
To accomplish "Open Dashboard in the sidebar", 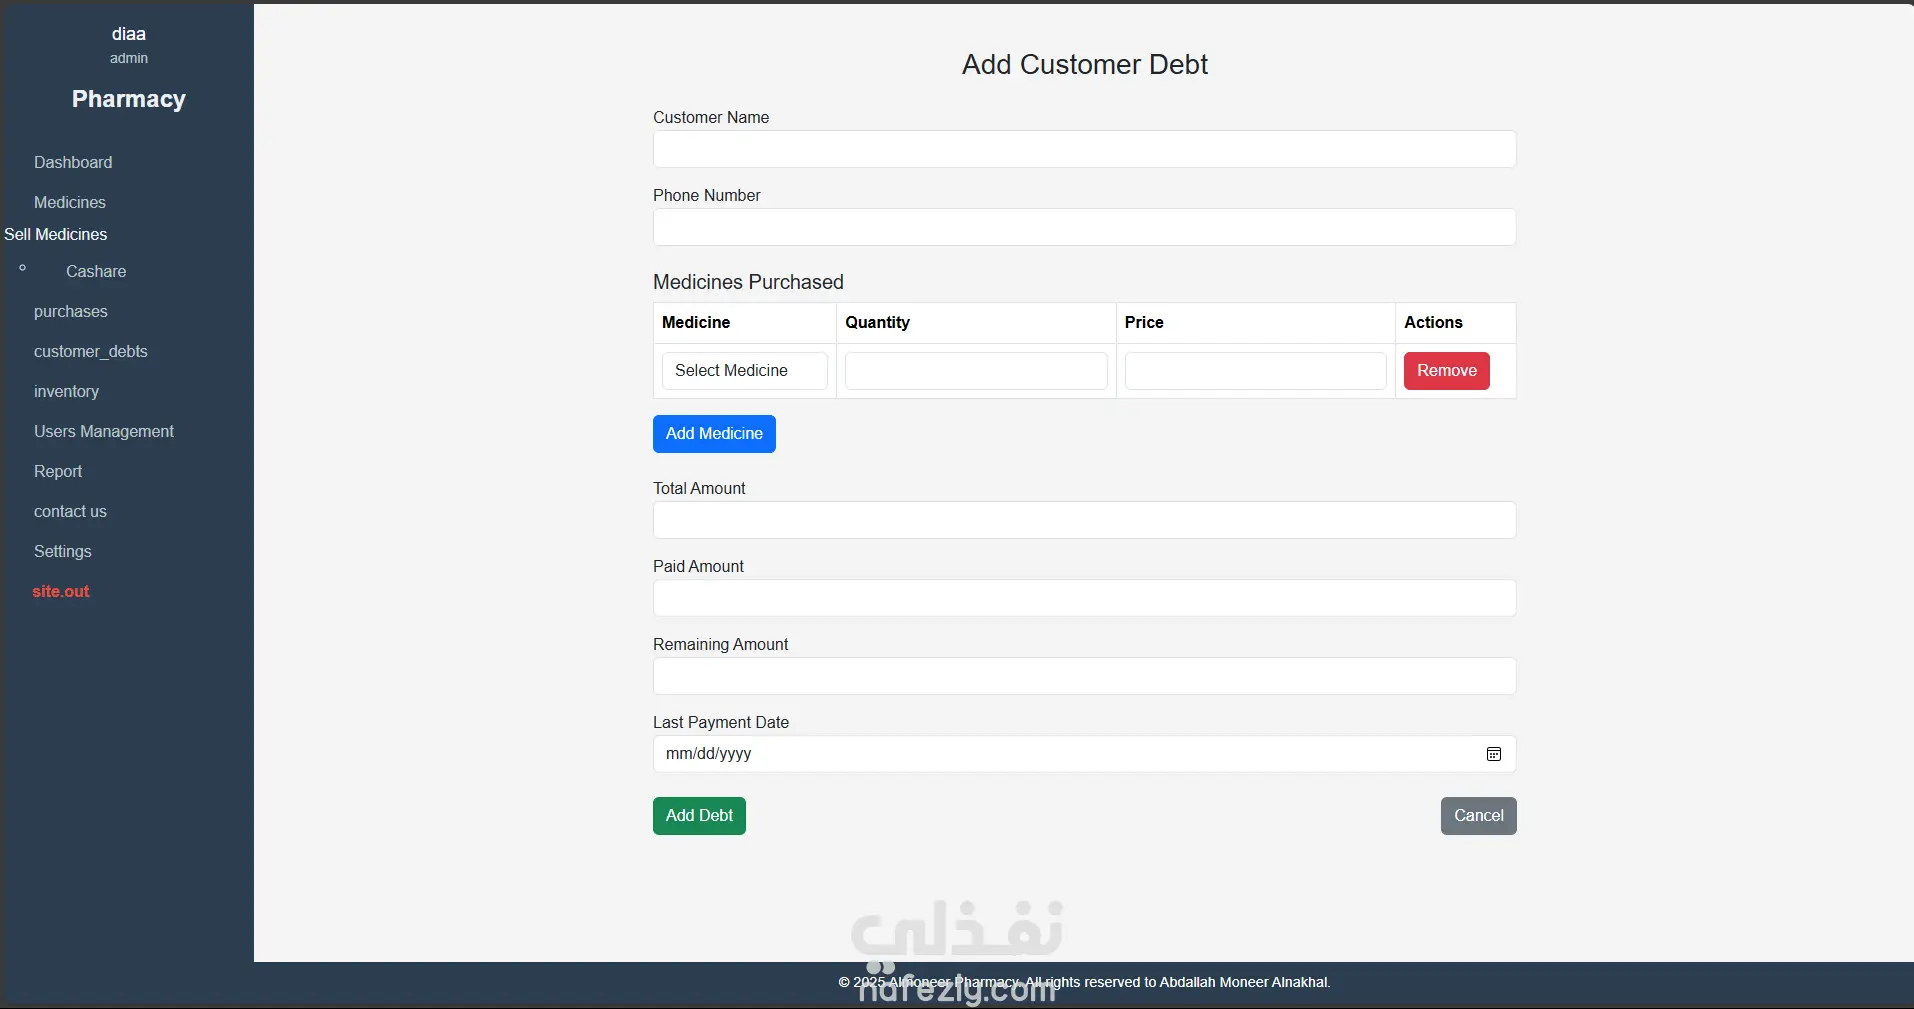I will (73, 162).
